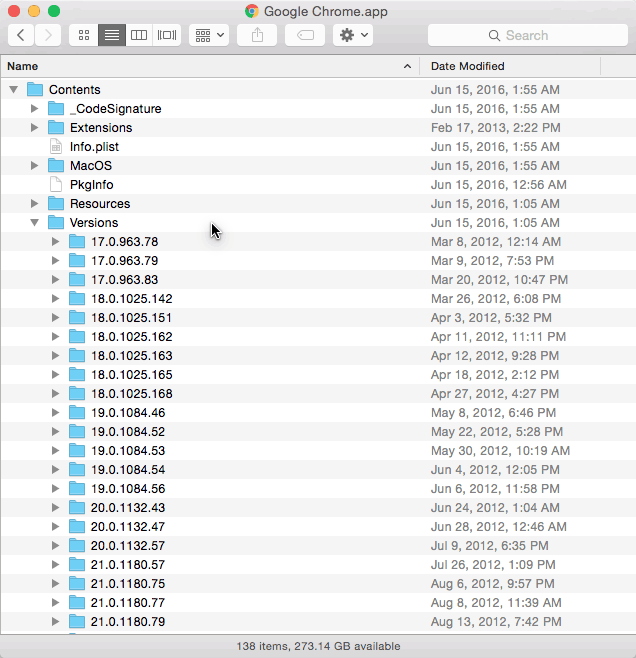636x658 pixels.
Task: Select the Versions folder icon
Action: pyautogui.click(x=56, y=222)
